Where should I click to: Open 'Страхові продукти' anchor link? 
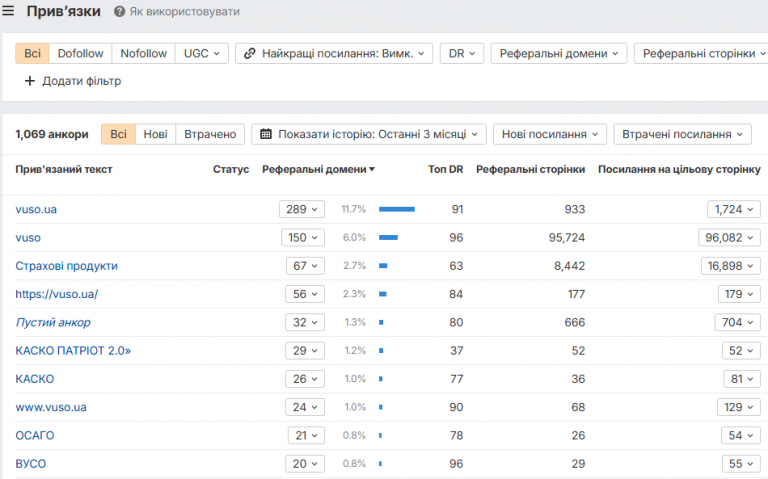(x=66, y=266)
